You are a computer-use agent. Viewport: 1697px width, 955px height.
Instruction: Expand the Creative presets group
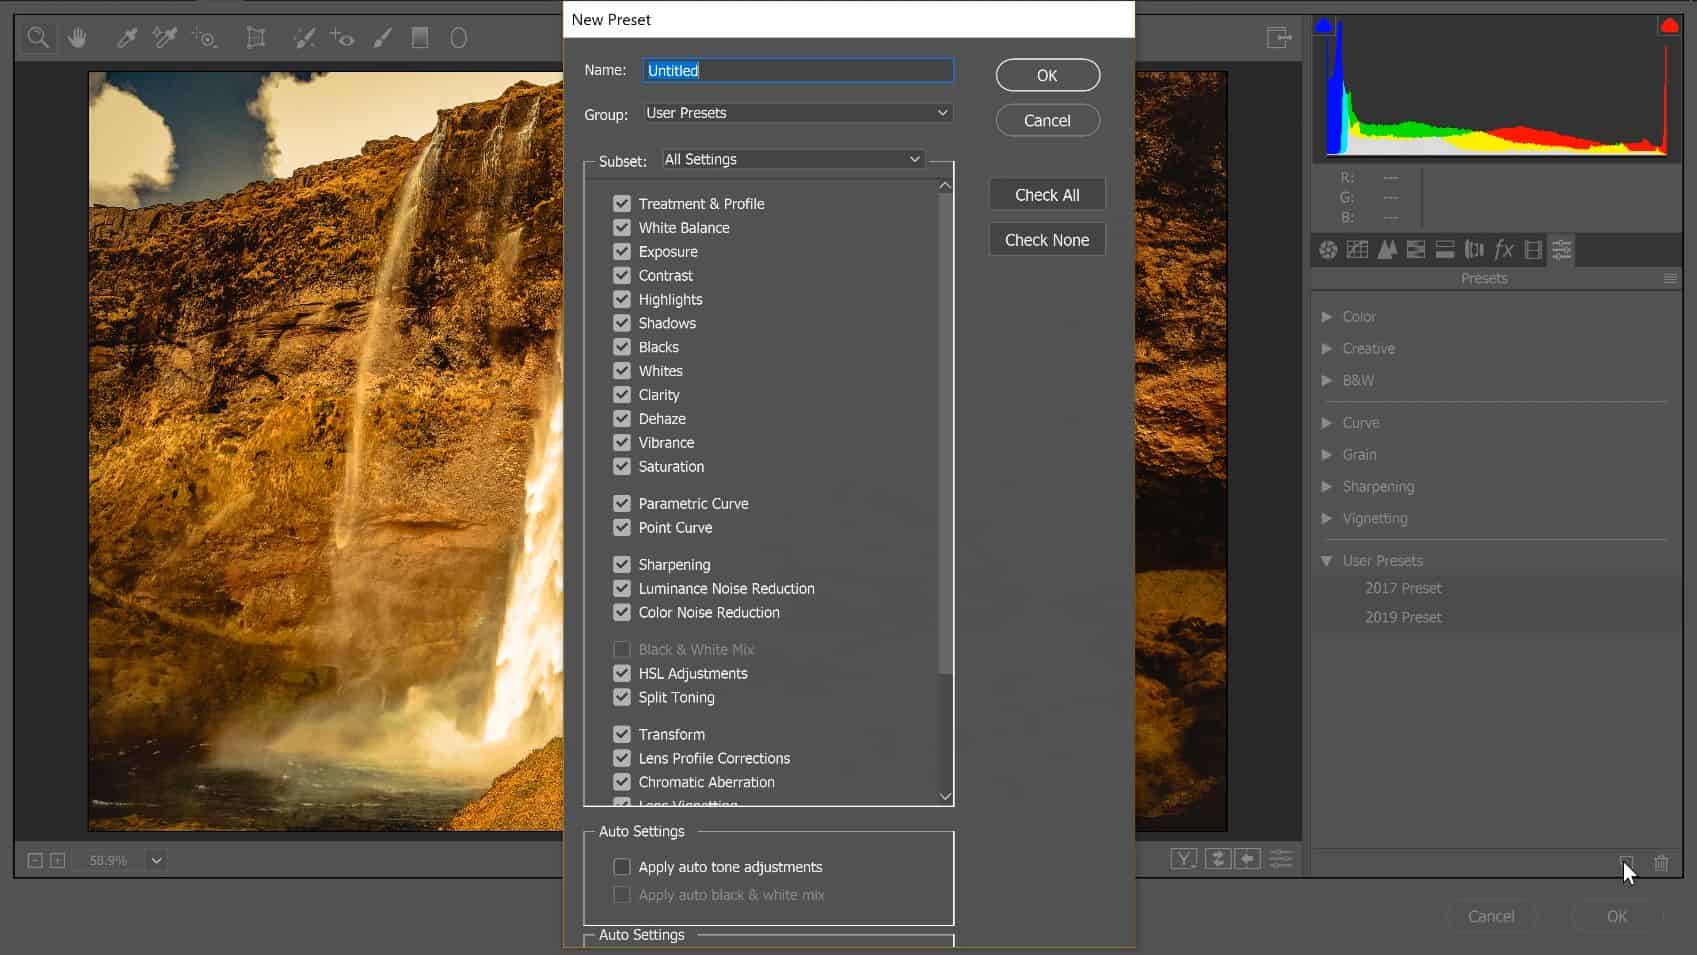click(1327, 349)
